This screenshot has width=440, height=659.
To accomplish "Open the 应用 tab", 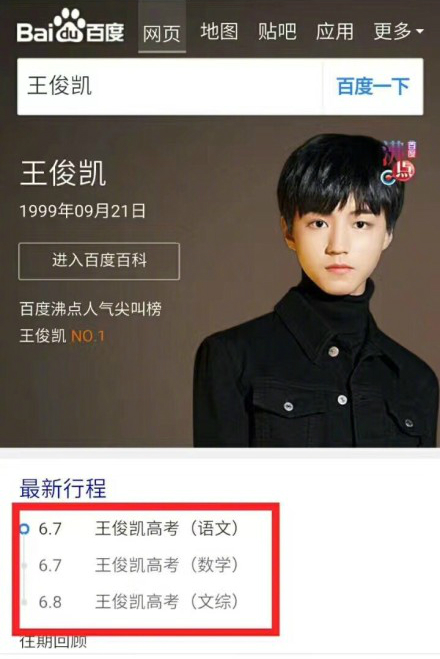I will pyautogui.click(x=335, y=32).
